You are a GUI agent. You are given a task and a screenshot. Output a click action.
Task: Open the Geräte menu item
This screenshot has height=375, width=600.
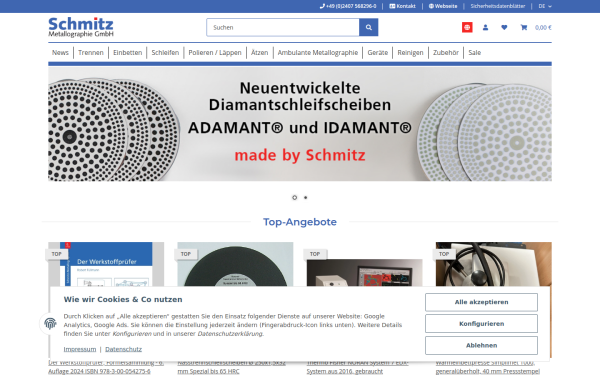click(378, 52)
